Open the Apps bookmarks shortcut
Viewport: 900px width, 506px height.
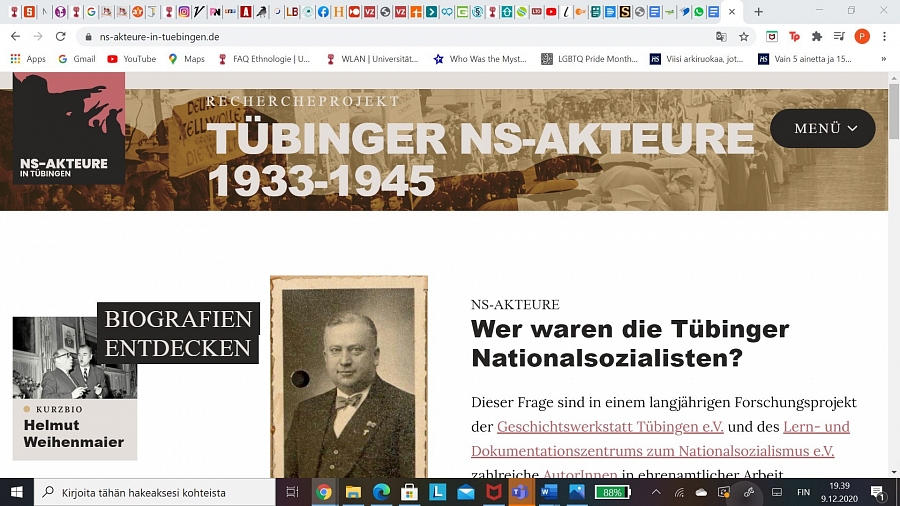click(28, 59)
